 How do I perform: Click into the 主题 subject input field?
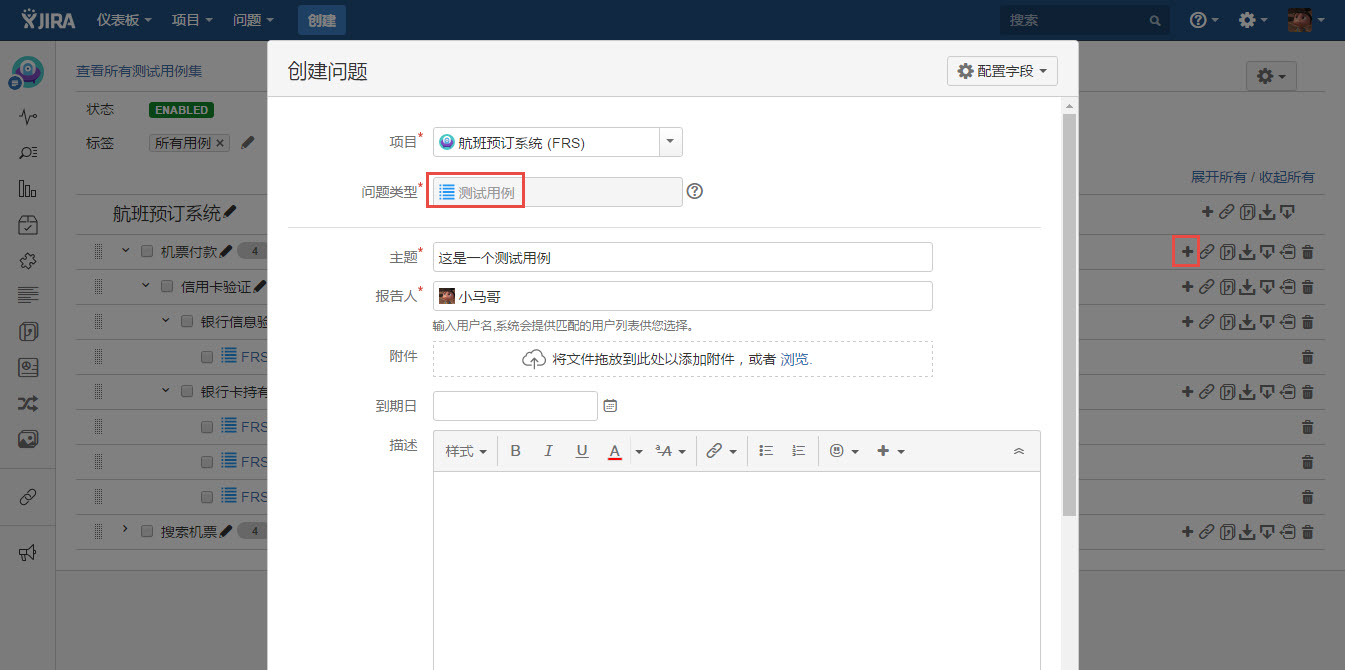683,257
